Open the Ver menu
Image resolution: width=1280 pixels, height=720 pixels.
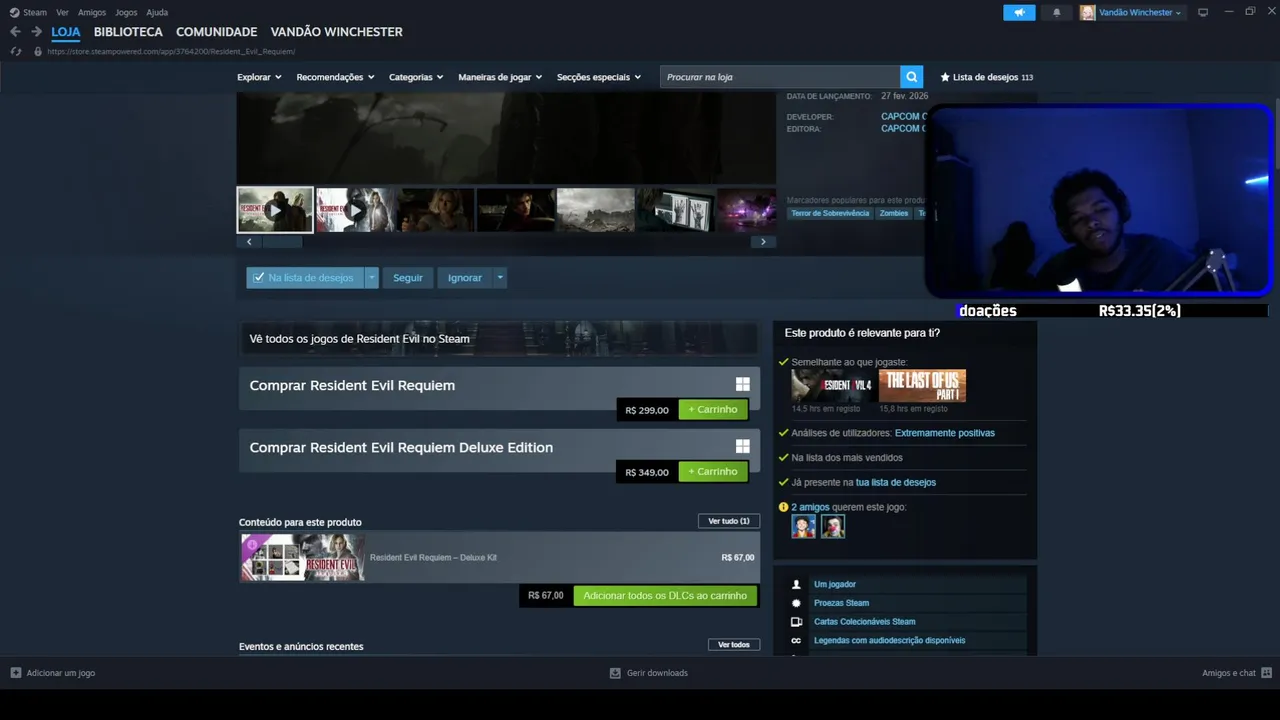pyautogui.click(x=62, y=12)
